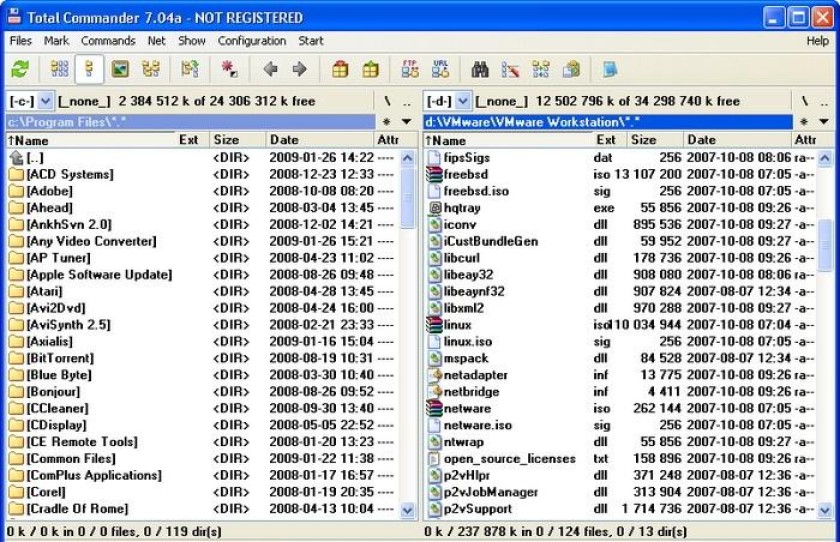Open the FTP connect toolbar icon
Screen dimensions: 840x542
(x=410, y=69)
